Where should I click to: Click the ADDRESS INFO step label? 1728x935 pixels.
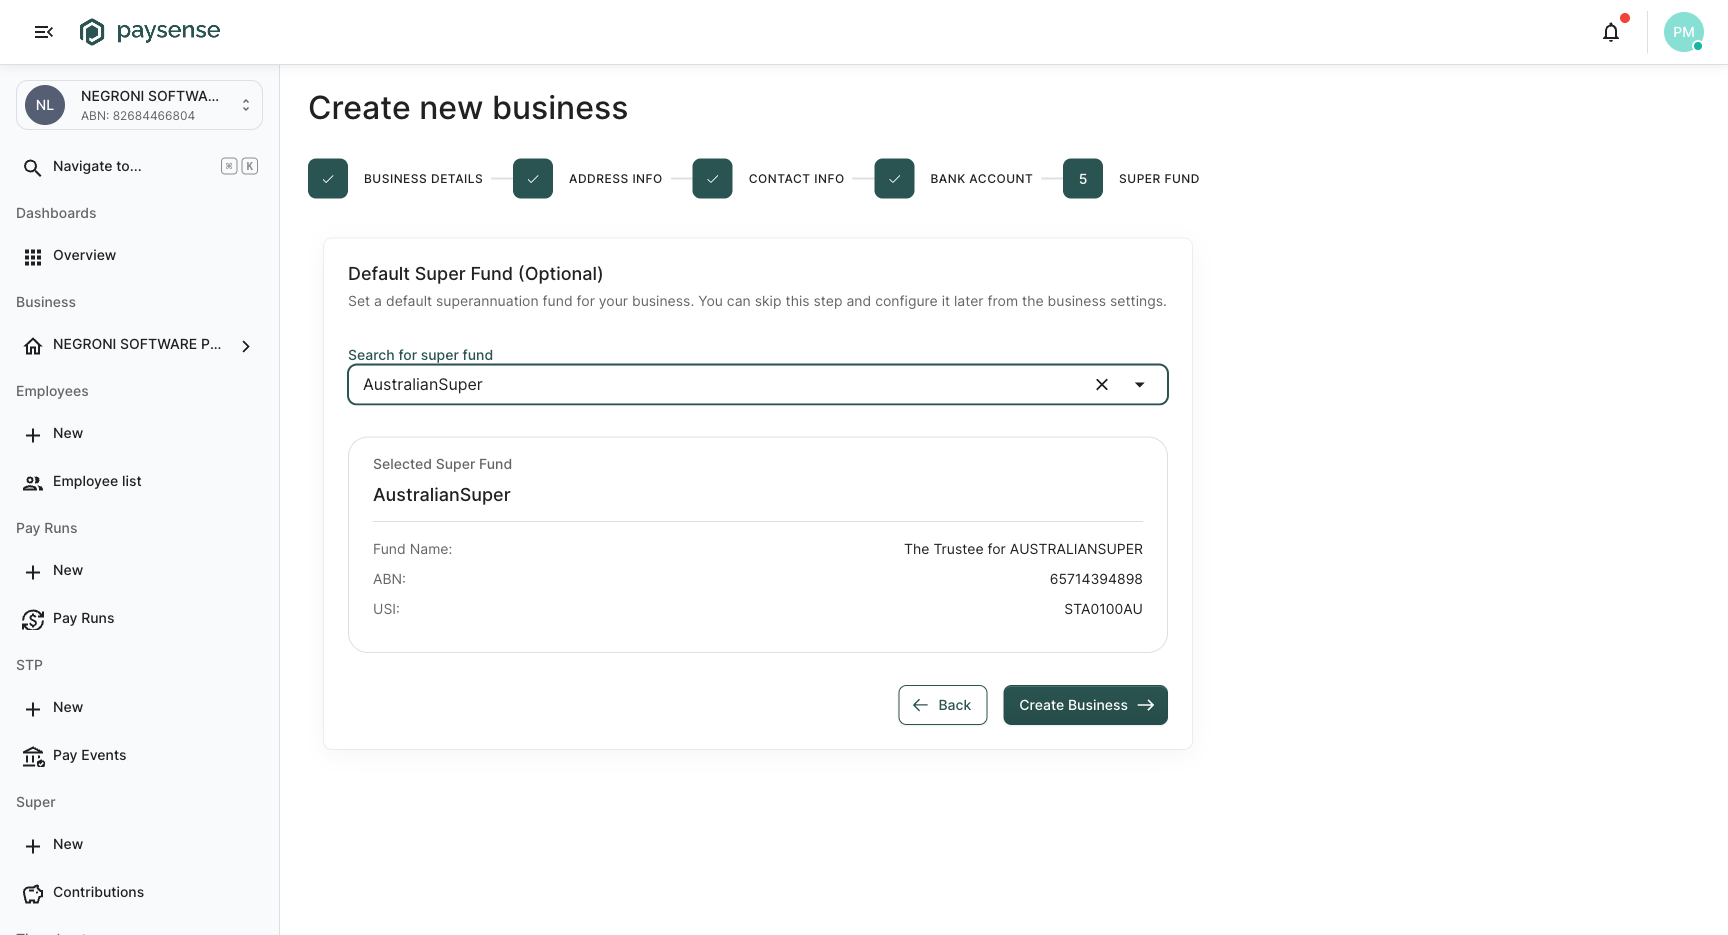[615, 179]
